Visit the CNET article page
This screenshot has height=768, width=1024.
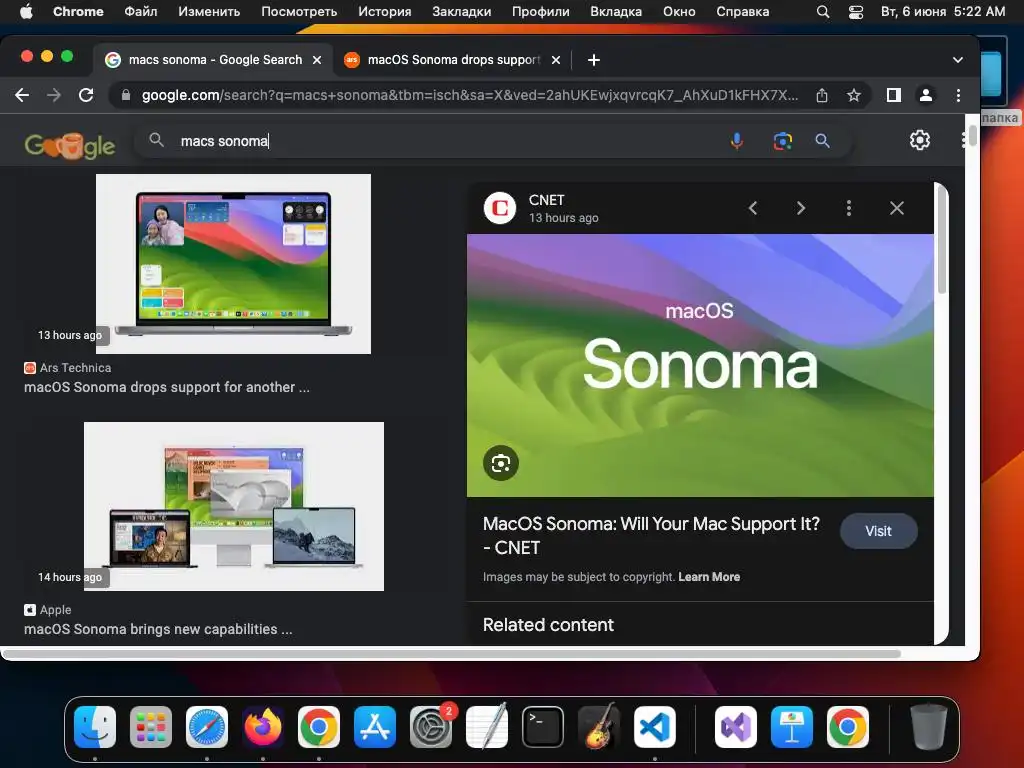click(x=878, y=531)
